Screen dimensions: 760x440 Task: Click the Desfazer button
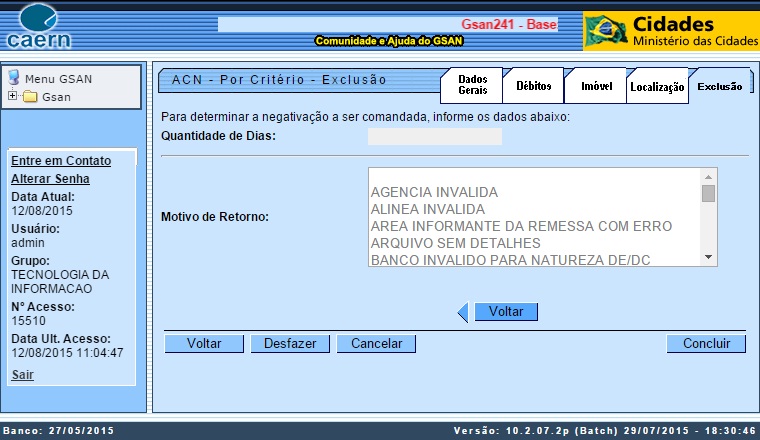tap(290, 344)
